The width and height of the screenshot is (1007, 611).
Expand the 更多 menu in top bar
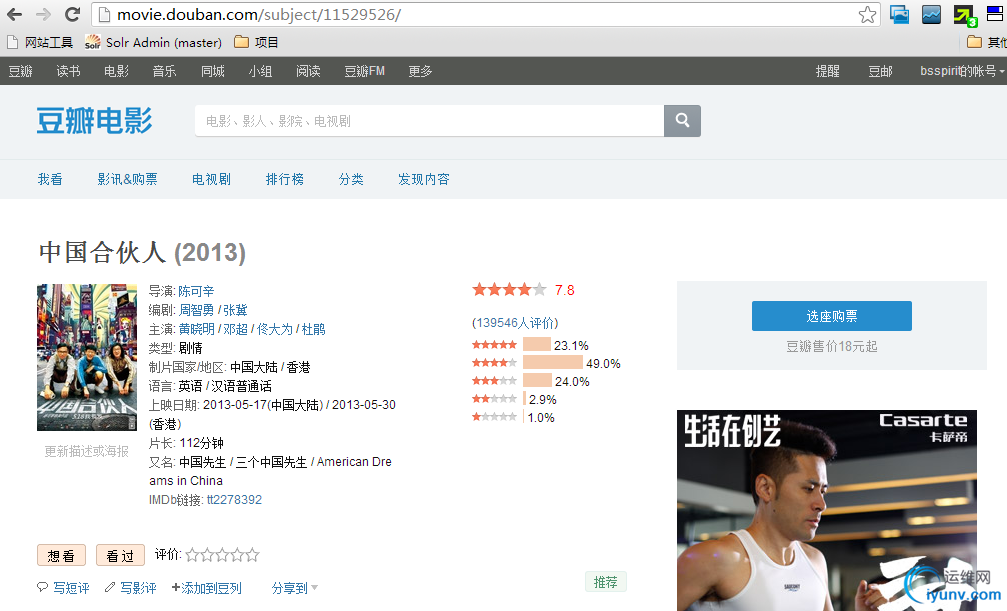(x=420, y=71)
